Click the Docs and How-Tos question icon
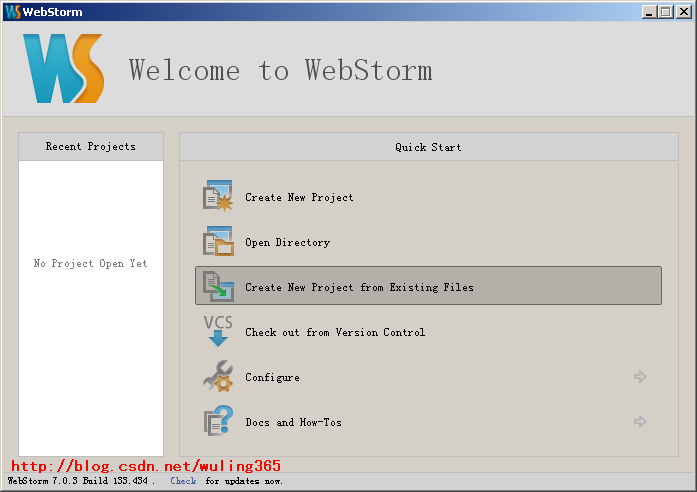Screen dimensions: 697x492 click(218, 420)
